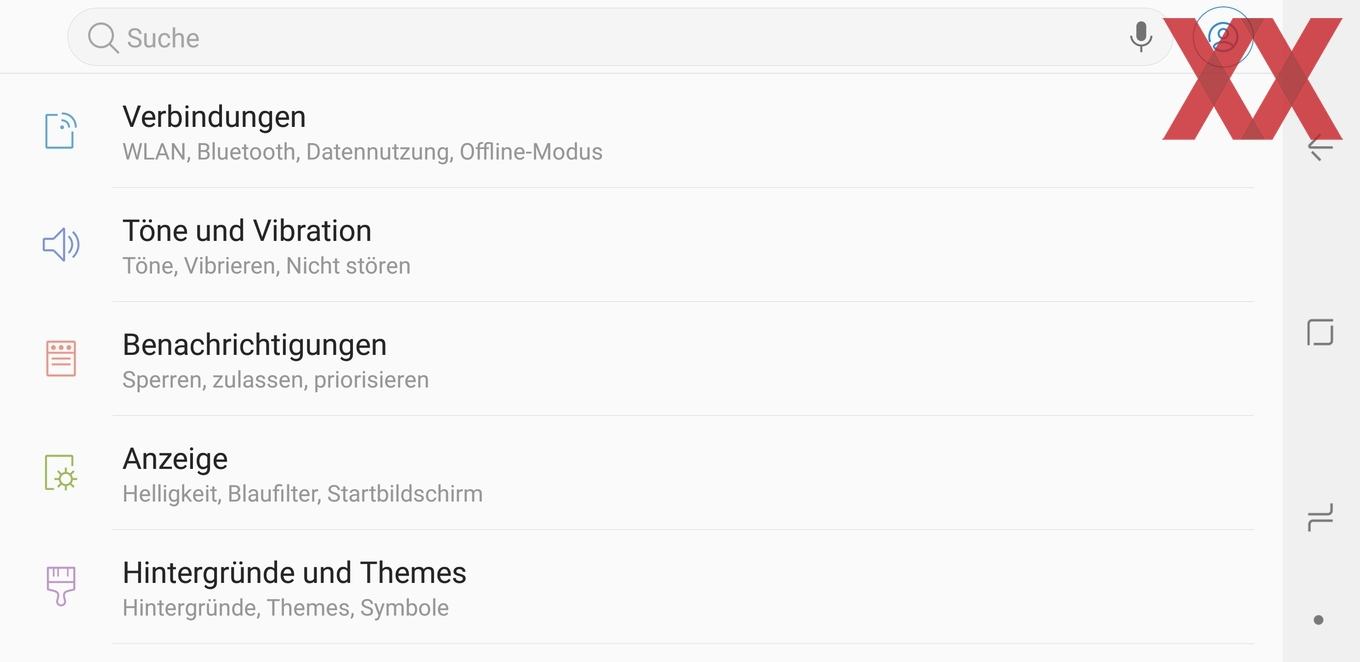Click the Suche search input field
Screen dimensions: 1360x662
point(600,38)
